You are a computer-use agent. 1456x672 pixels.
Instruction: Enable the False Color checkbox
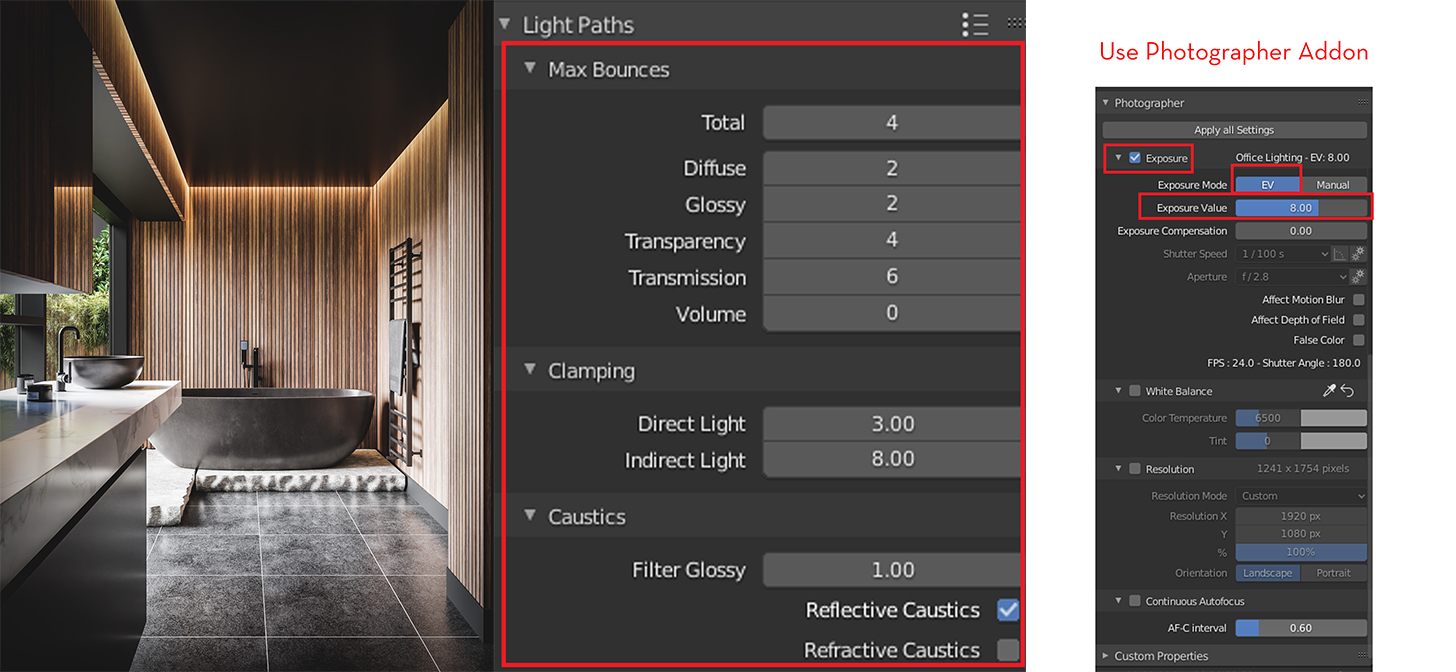click(1359, 340)
